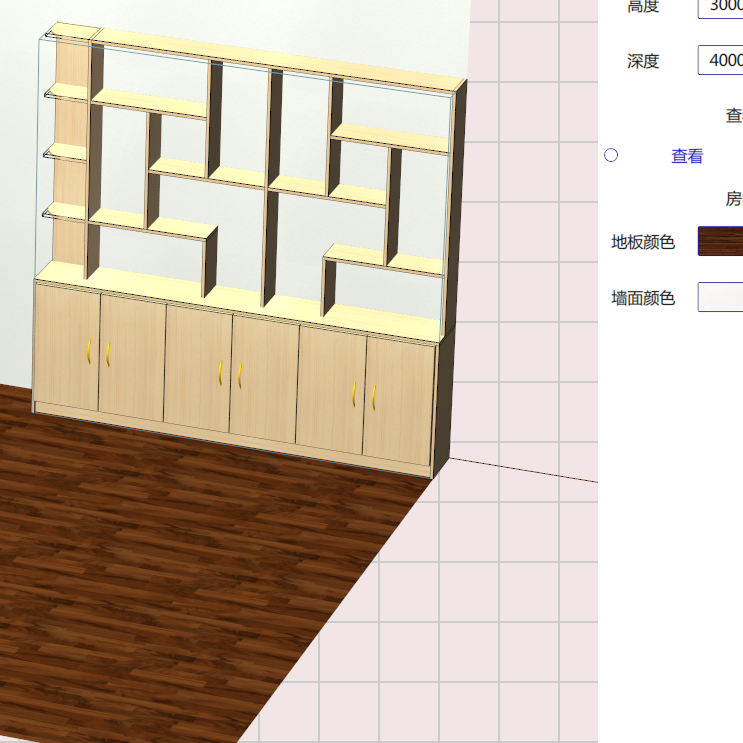The image size is (743, 743).
Task: Click the white wall left of the cabinet
Action: pyautogui.click(x=18, y=200)
